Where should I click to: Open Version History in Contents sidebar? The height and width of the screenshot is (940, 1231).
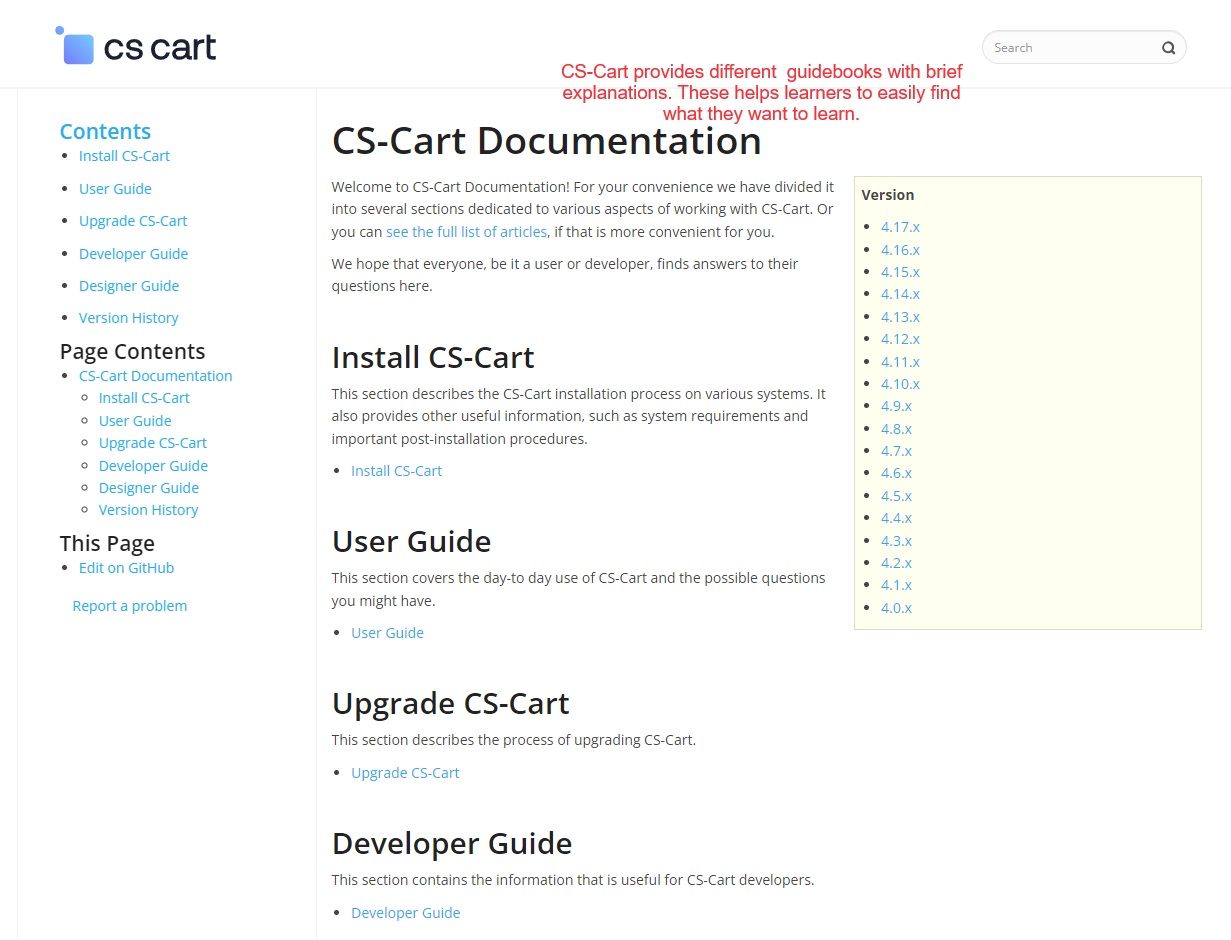128,318
